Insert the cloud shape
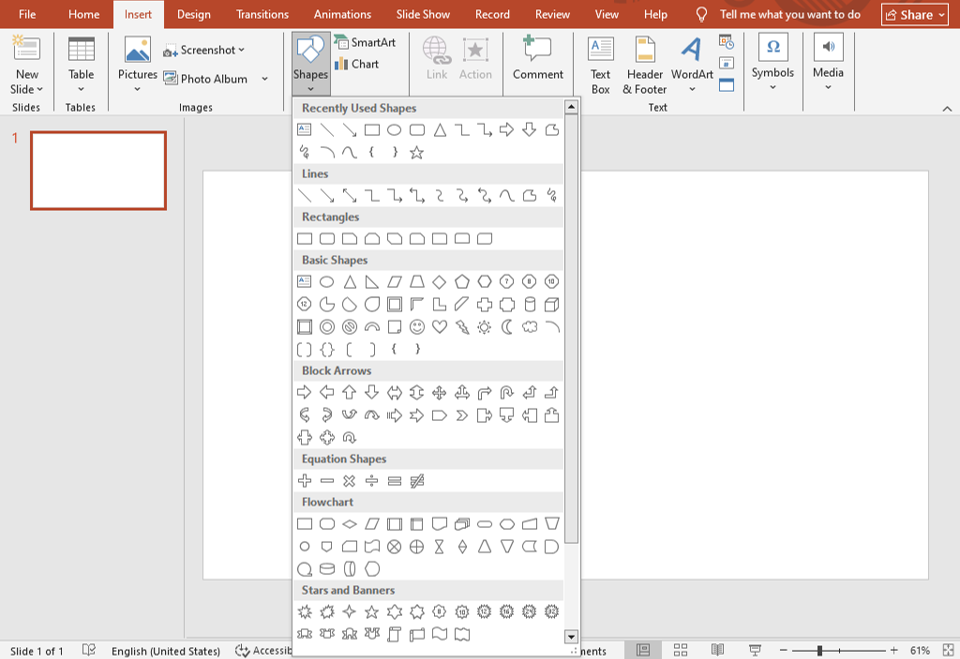 [529, 327]
